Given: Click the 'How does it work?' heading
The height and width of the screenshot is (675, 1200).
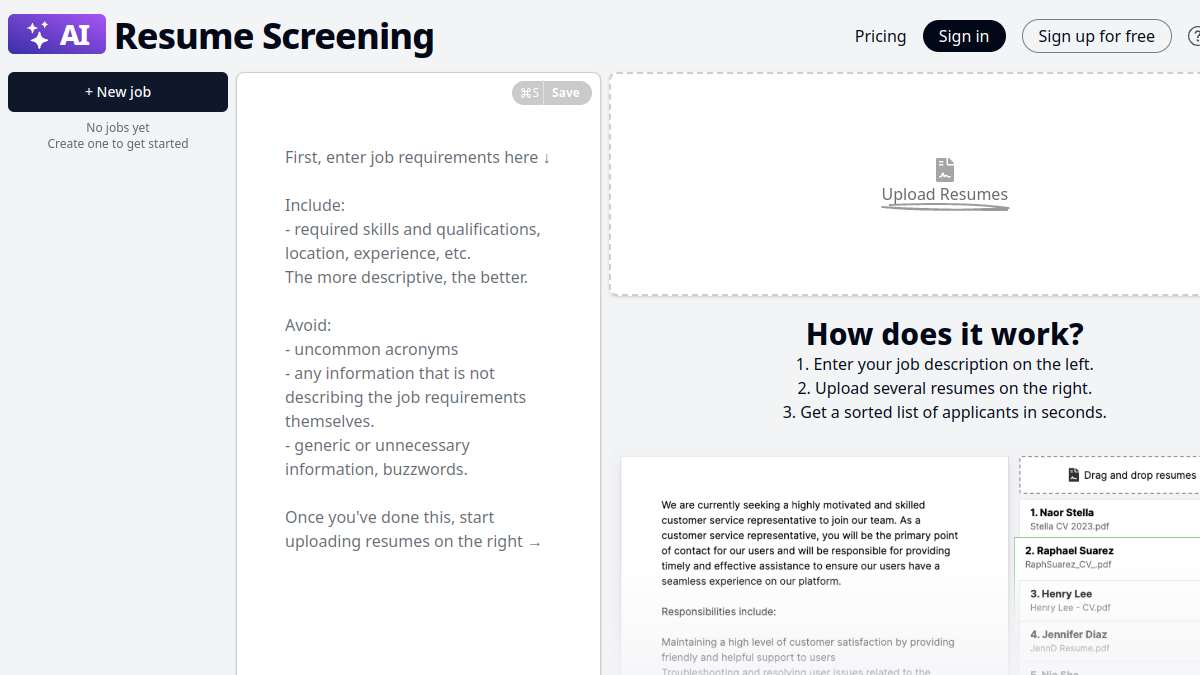Looking at the screenshot, I should click(x=945, y=333).
